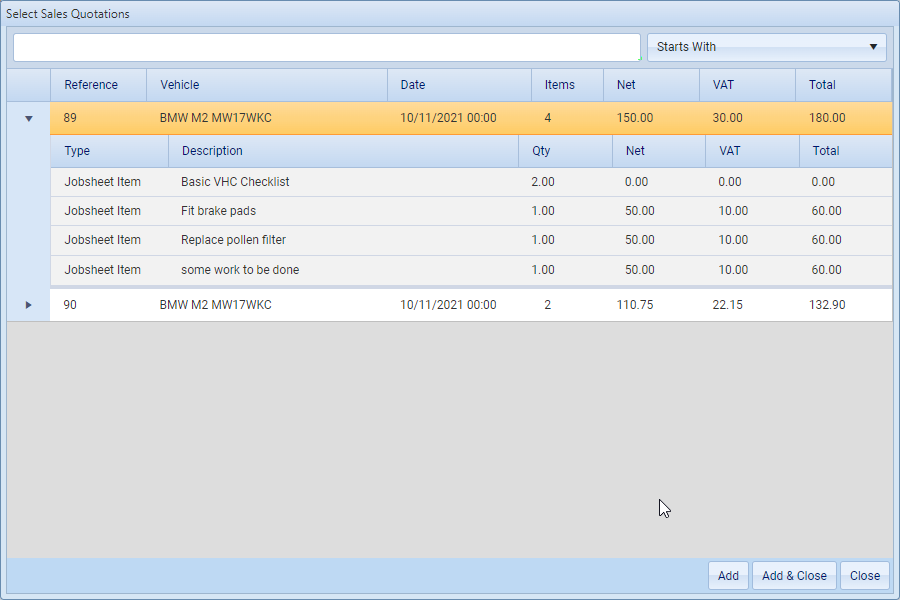Sort by Vehicle column header
The image size is (900, 600).
[x=267, y=85]
